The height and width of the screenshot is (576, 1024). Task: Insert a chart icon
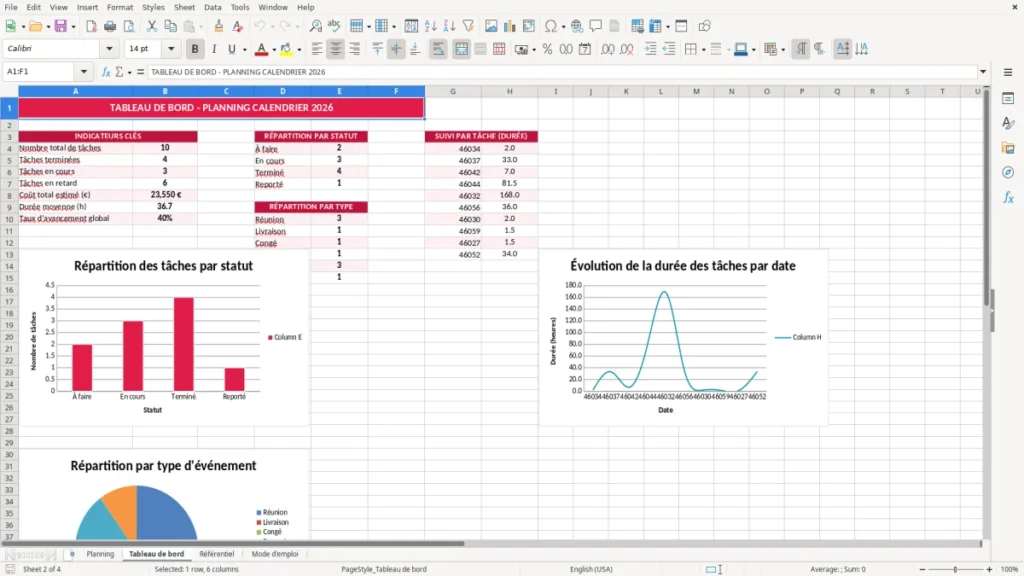point(510,26)
